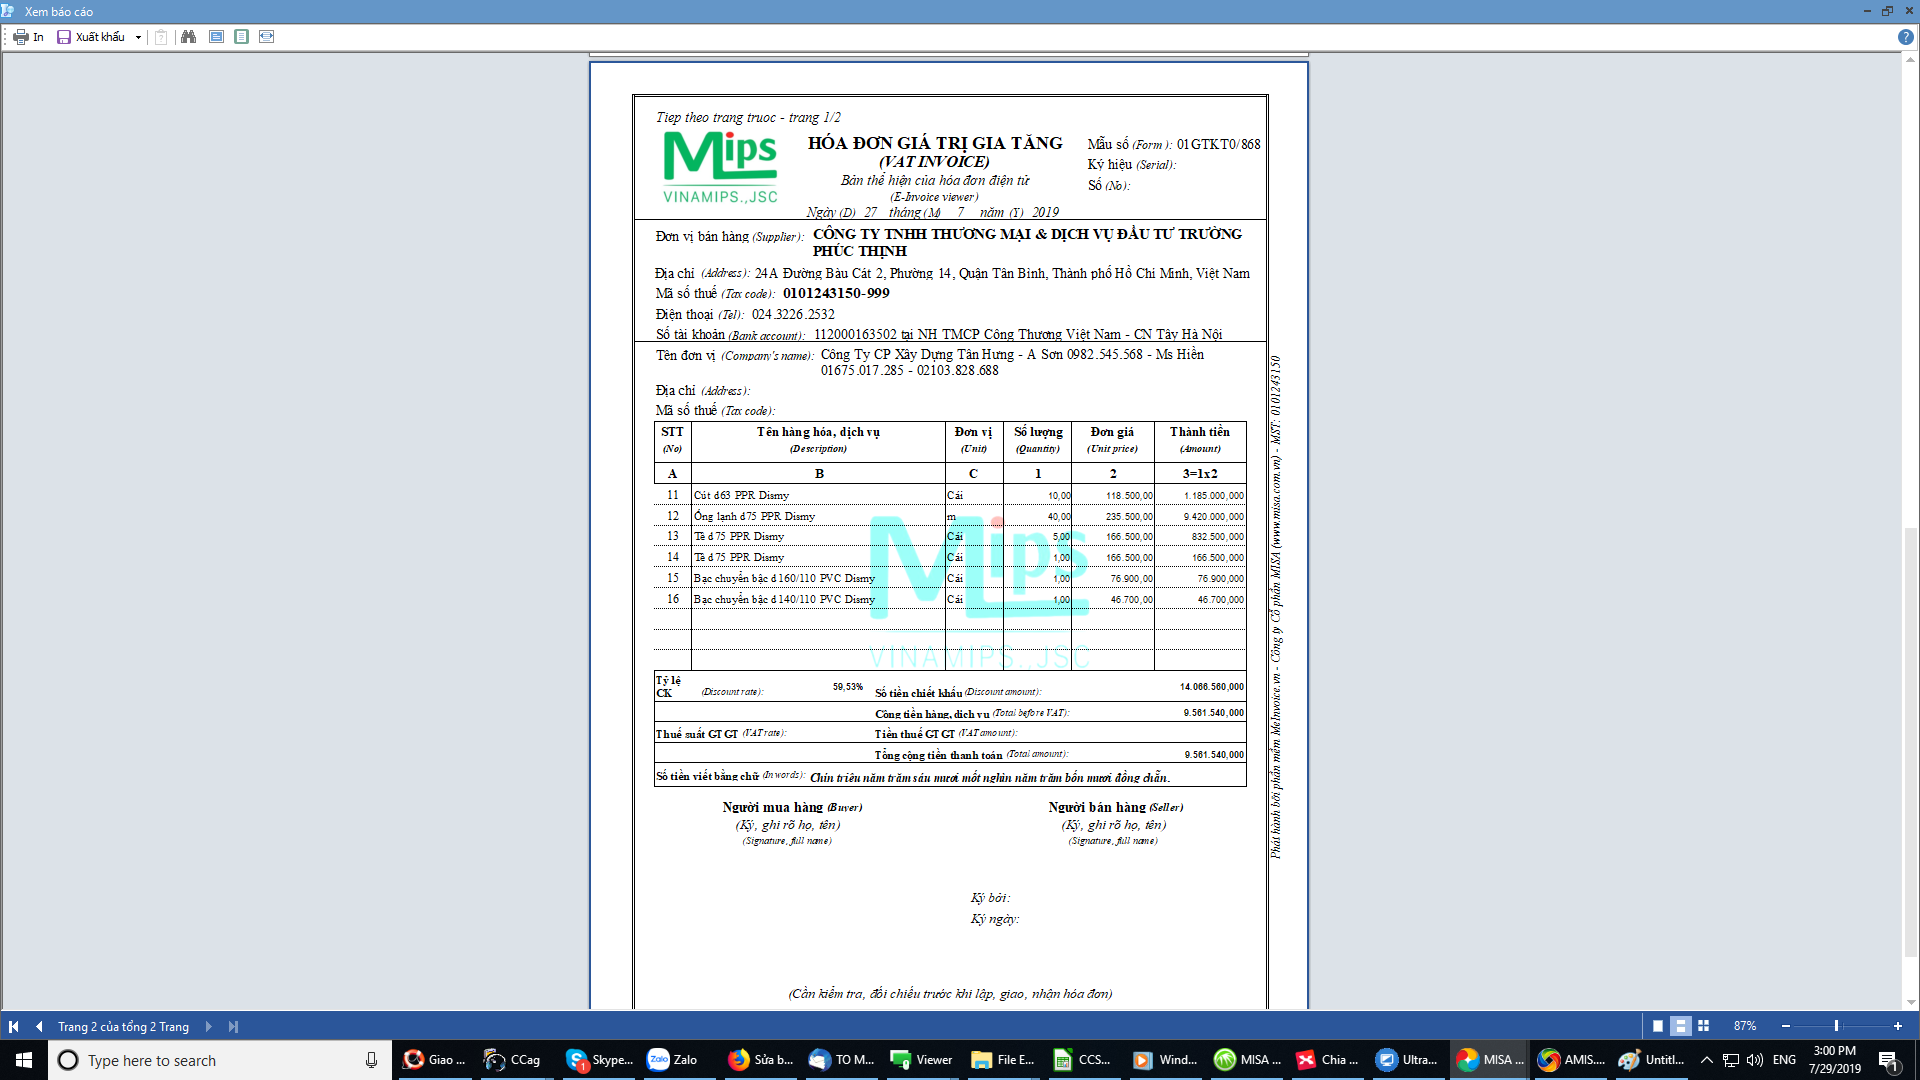Click the fit-width arrows icon in toolbar

(266, 37)
